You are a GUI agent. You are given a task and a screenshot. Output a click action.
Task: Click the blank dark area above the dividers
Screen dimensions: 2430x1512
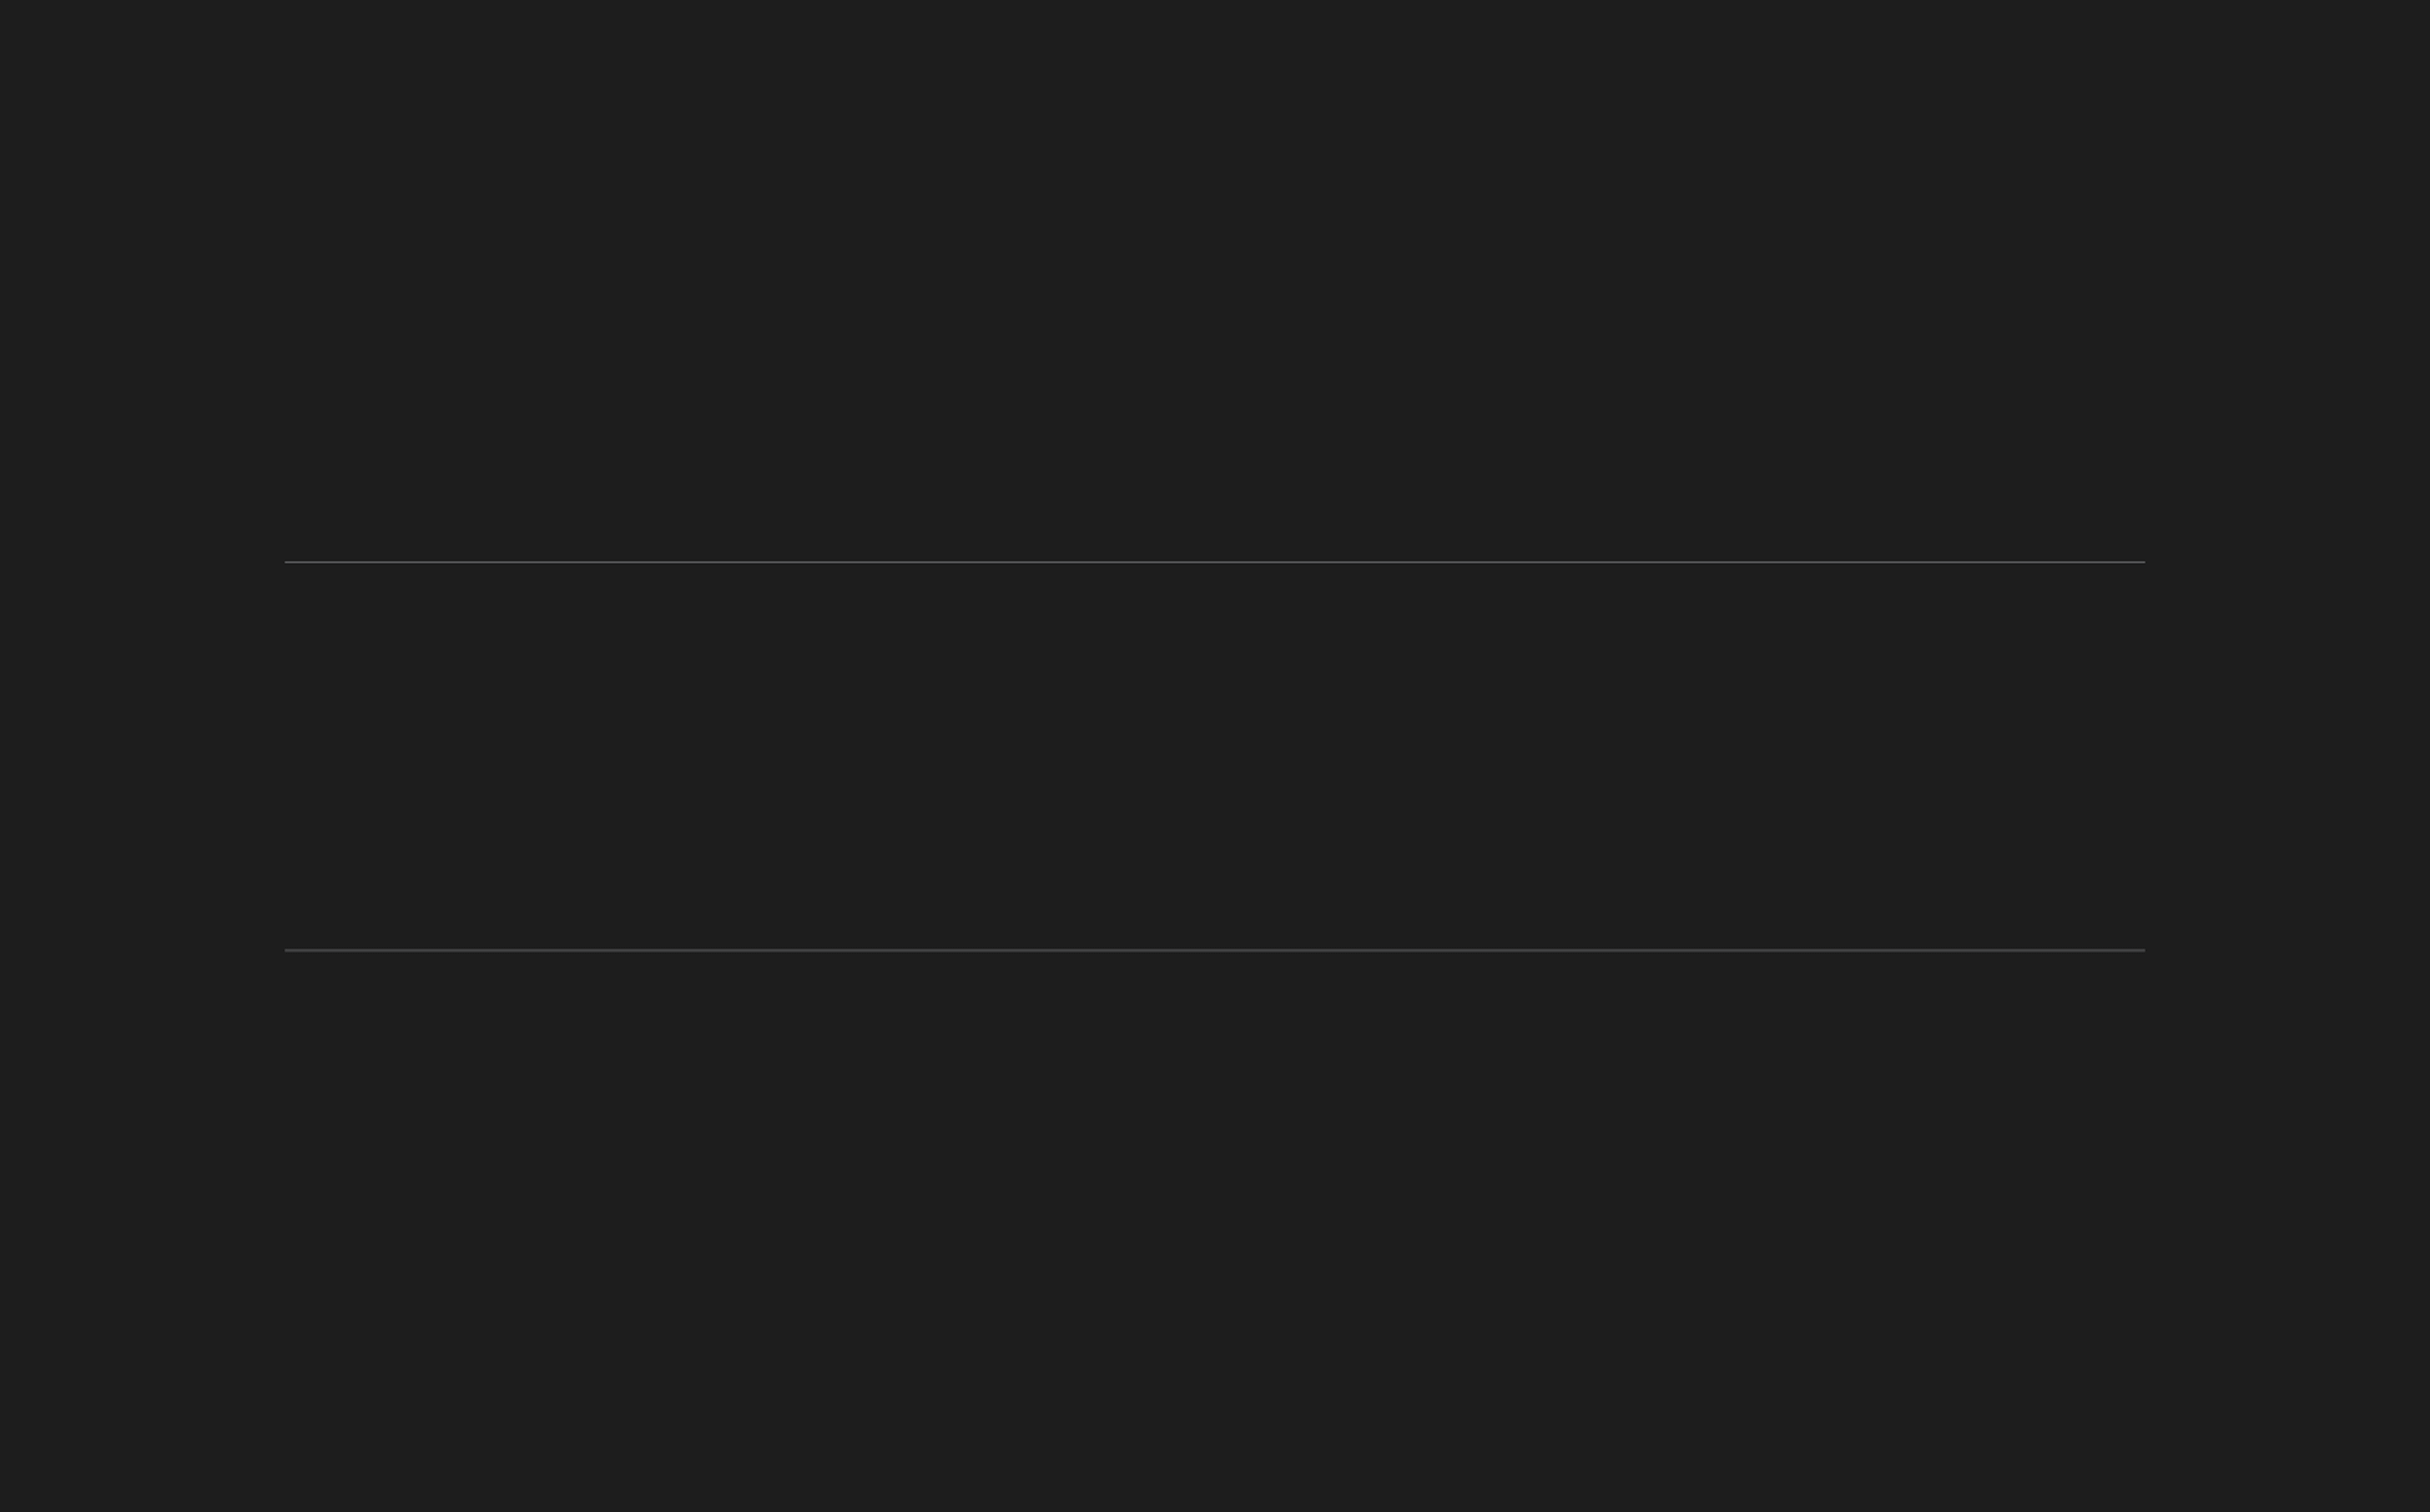(x=1215, y=280)
